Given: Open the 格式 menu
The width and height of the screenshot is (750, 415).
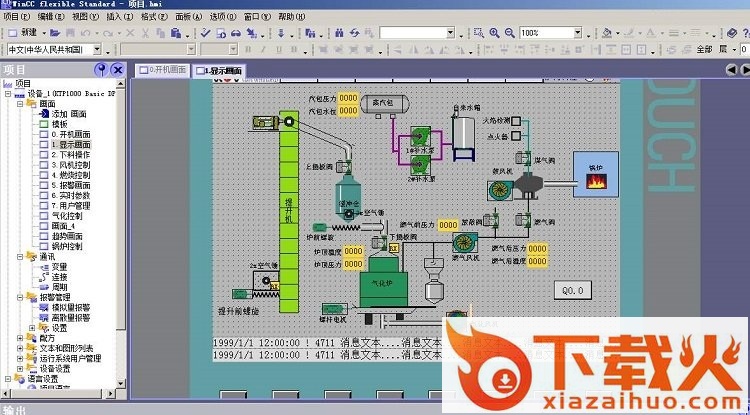Looking at the screenshot, I should click(152, 17).
